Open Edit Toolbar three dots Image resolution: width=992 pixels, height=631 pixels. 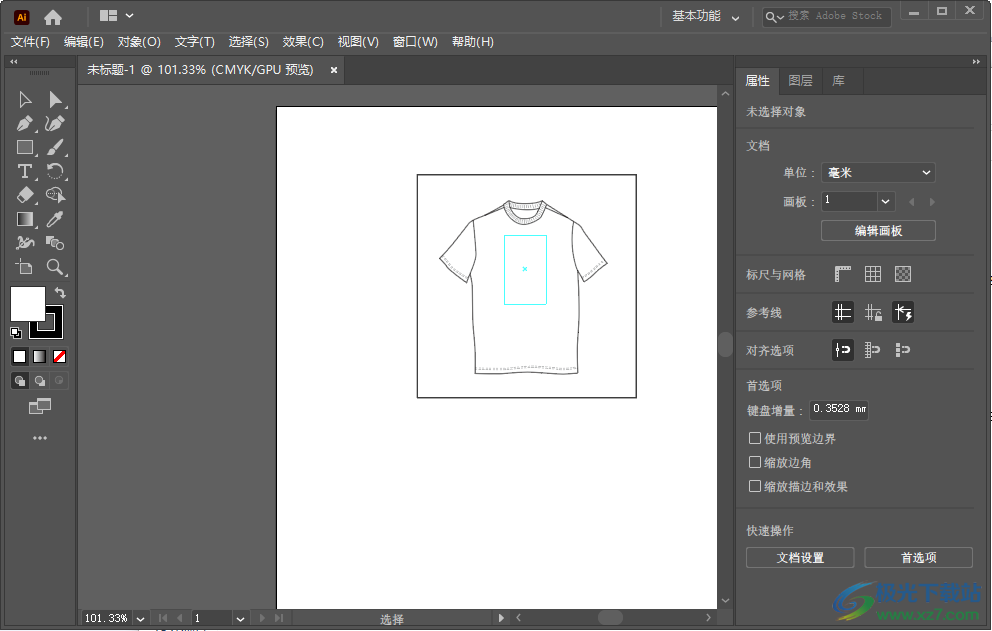pyautogui.click(x=40, y=438)
